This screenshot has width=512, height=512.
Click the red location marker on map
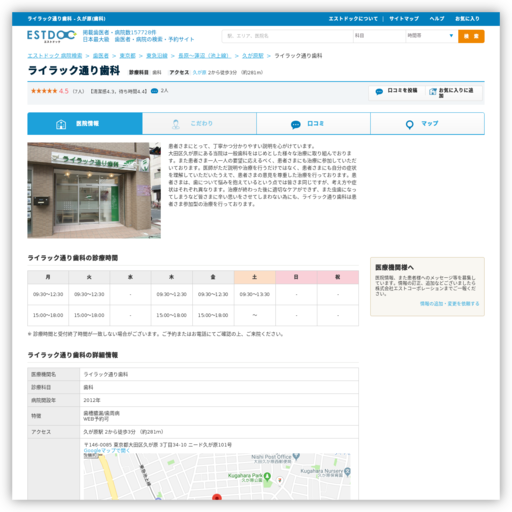(217, 497)
